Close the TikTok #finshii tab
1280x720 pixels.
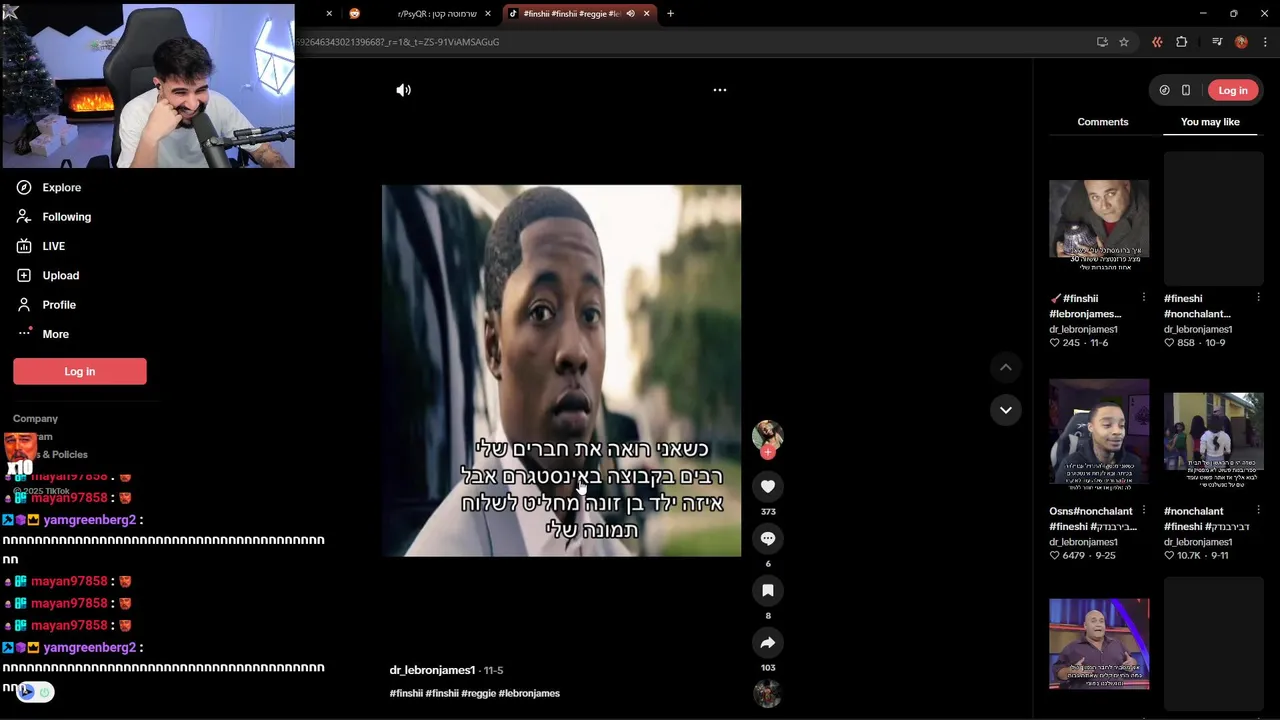[x=646, y=13]
